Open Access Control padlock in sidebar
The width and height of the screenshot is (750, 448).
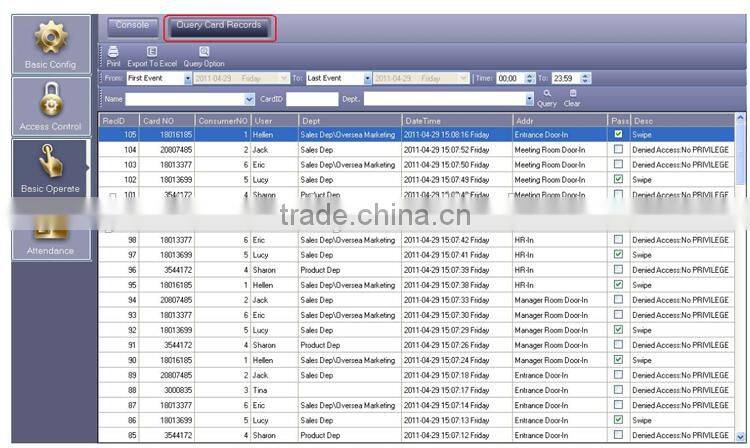point(49,105)
